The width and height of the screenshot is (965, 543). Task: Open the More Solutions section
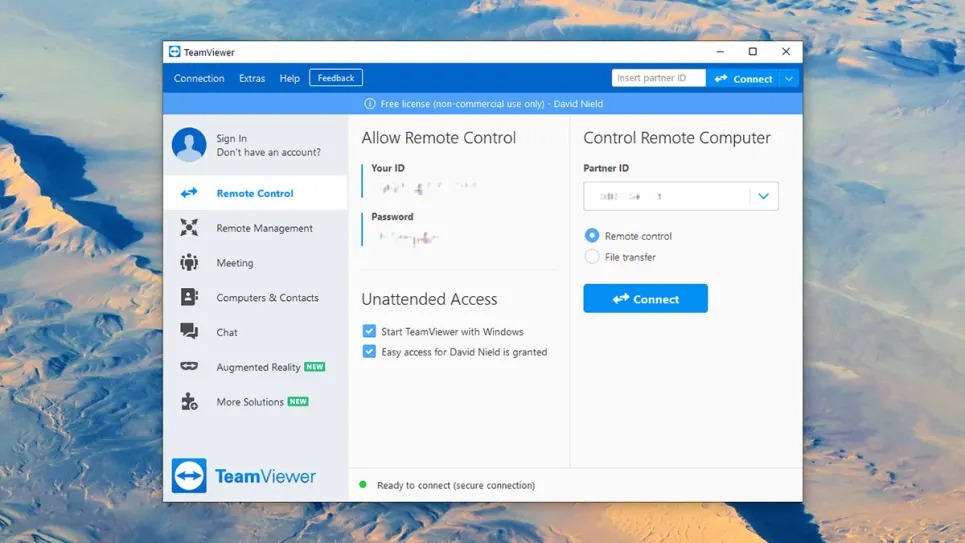tap(255, 401)
